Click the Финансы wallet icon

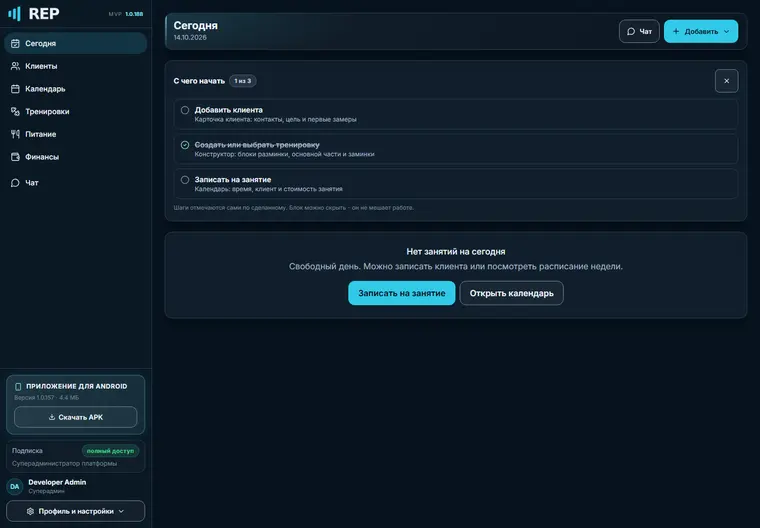tap(15, 157)
